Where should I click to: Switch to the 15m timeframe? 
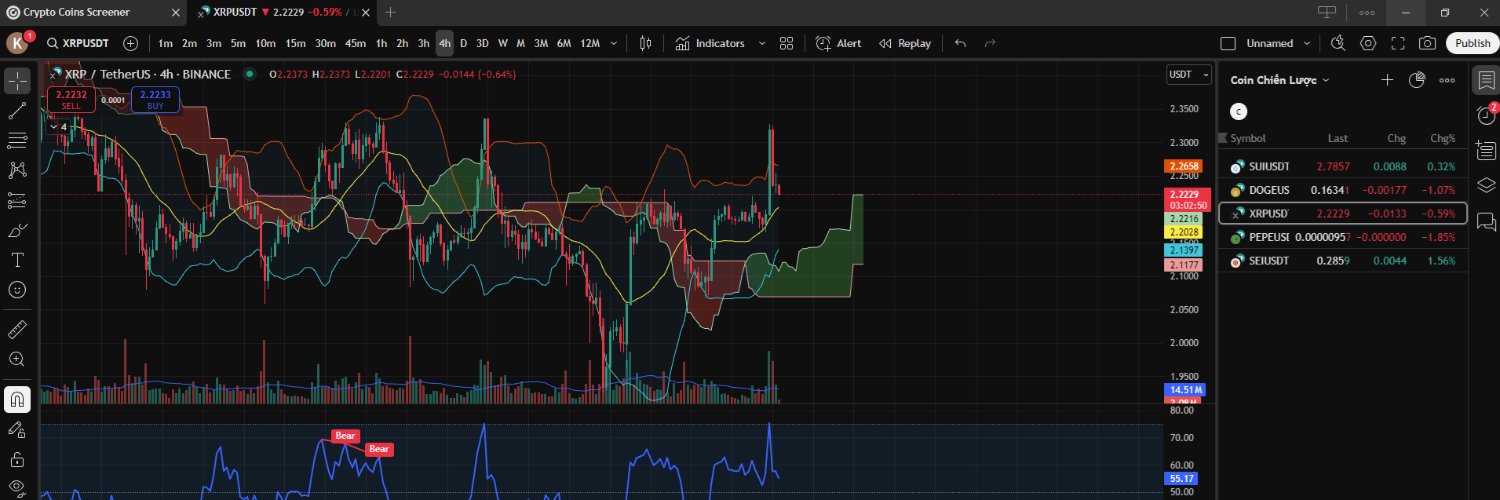pyautogui.click(x=295, y=43)
